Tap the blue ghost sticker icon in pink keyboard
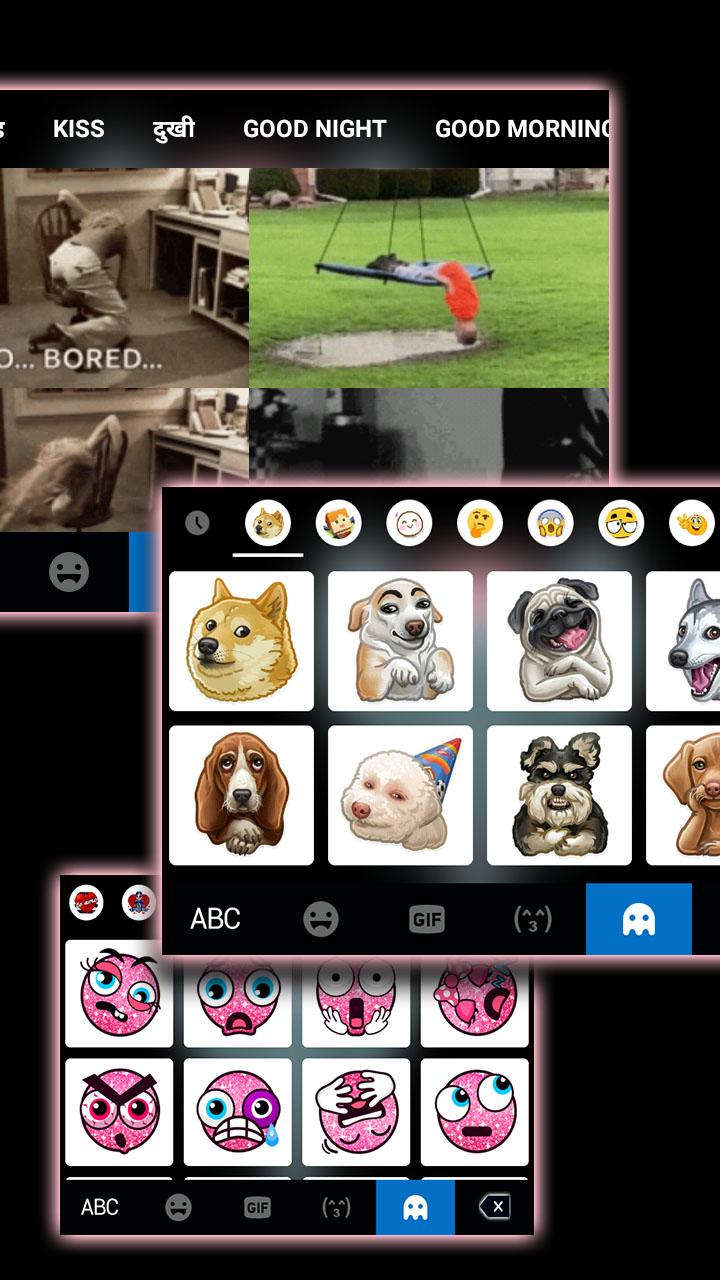Viewport: 720px width, 1280px height. [415, 1207]
